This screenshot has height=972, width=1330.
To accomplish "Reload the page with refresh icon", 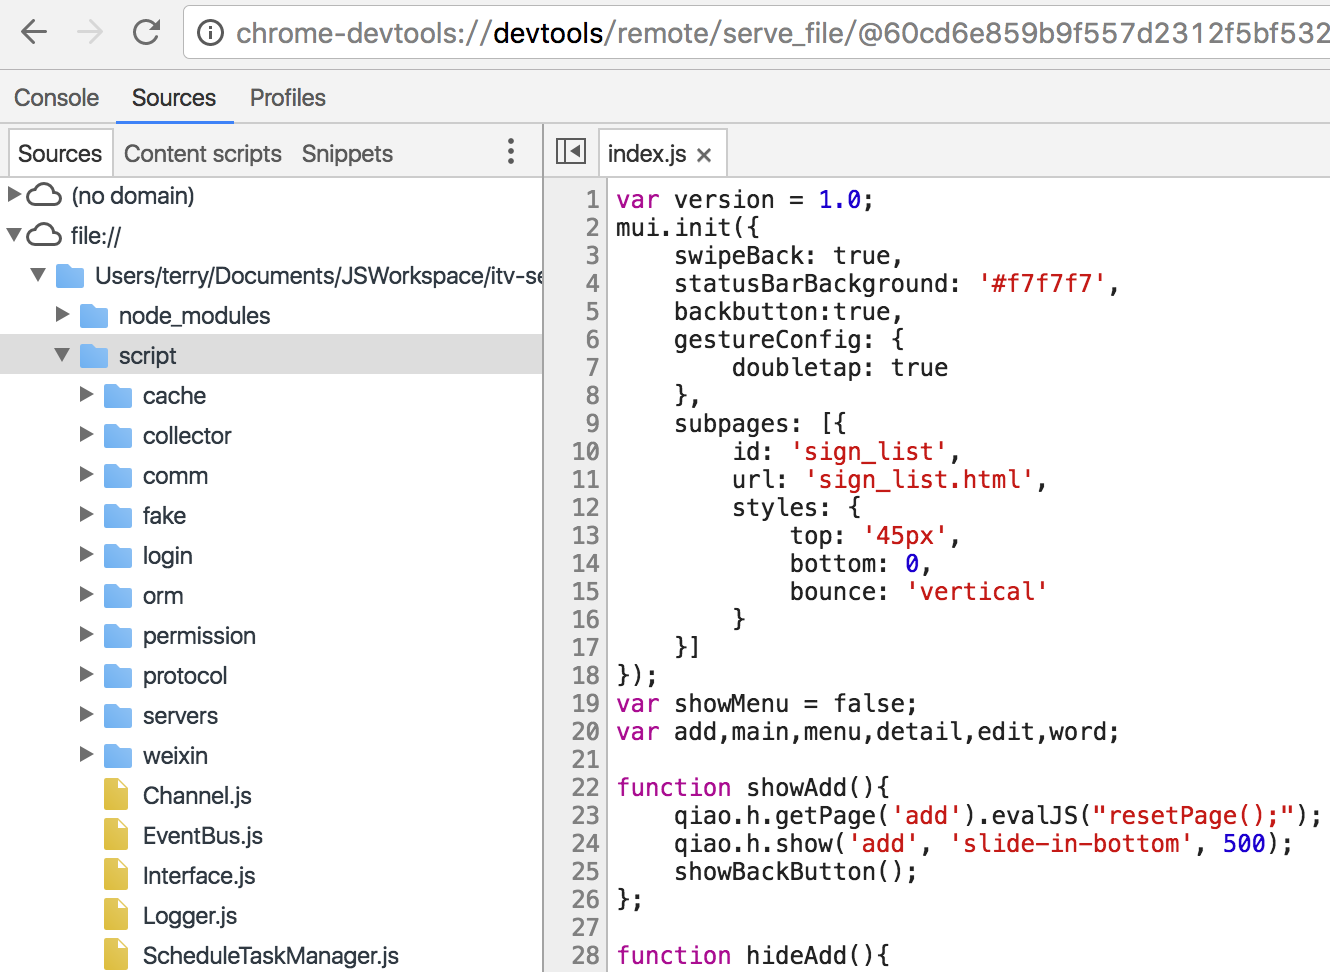I will [147, 32].
